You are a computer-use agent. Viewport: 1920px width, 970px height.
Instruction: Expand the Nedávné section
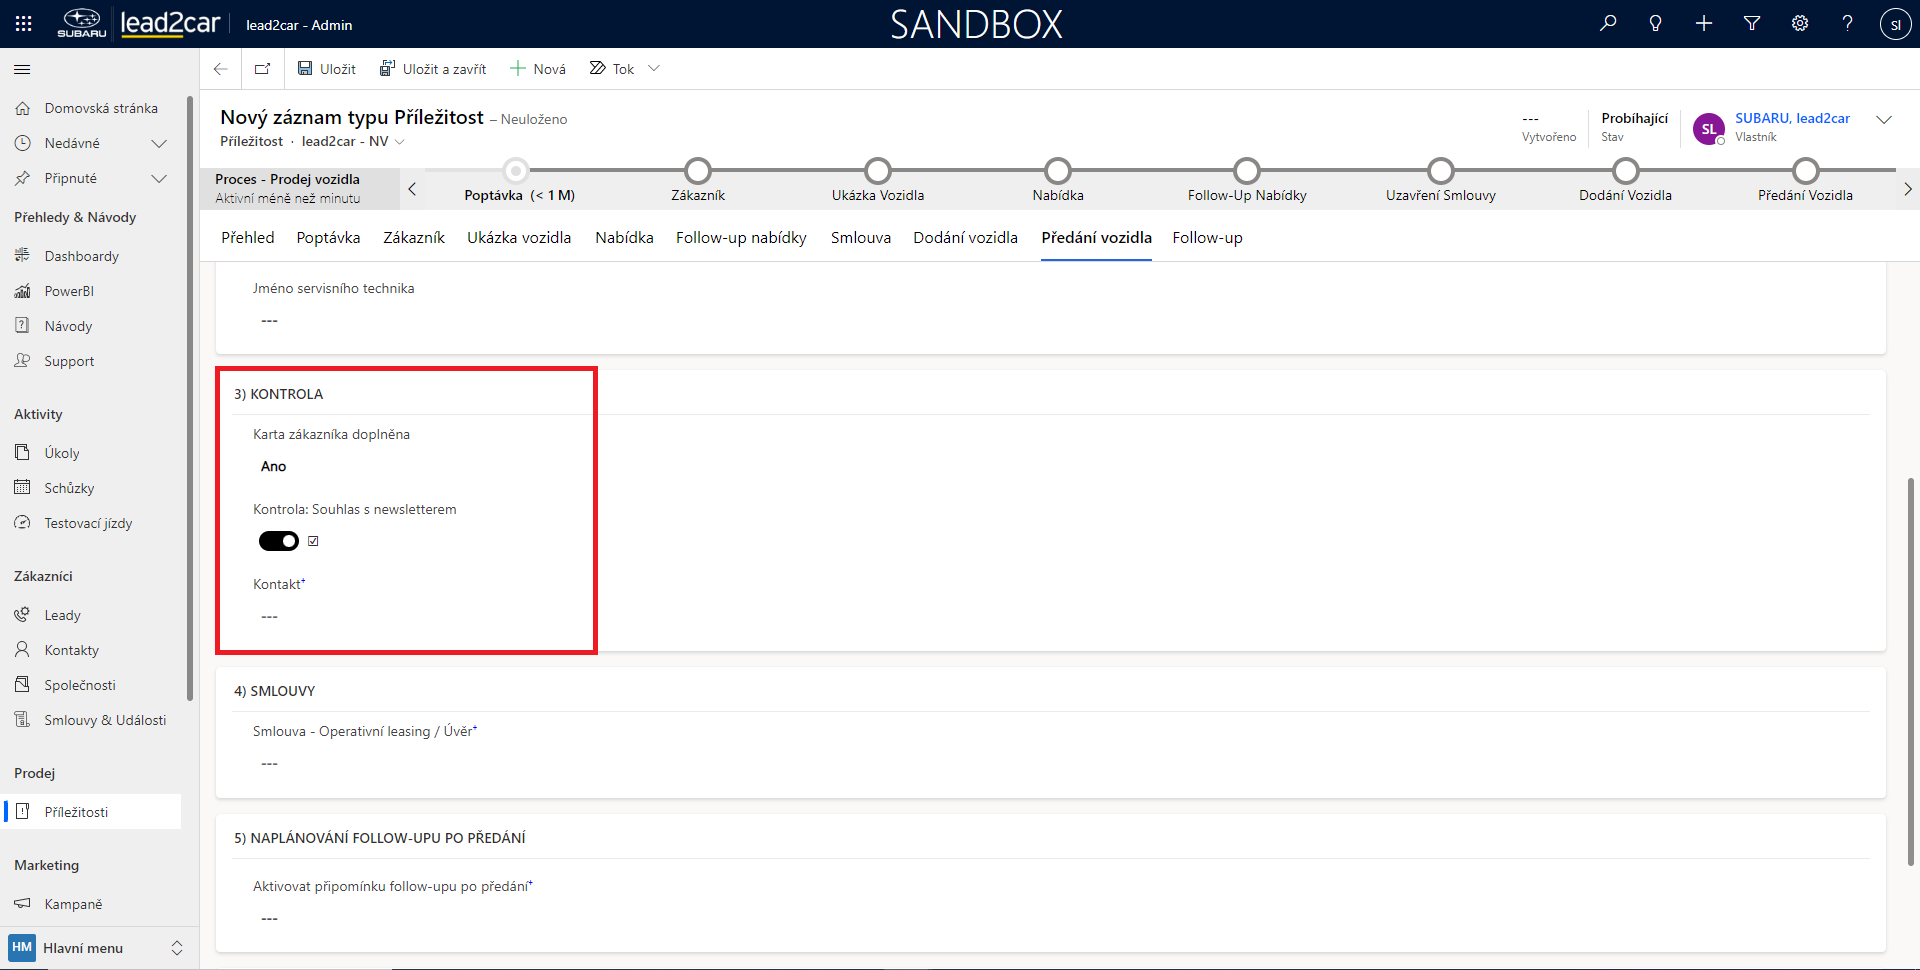tap(158, 144)
